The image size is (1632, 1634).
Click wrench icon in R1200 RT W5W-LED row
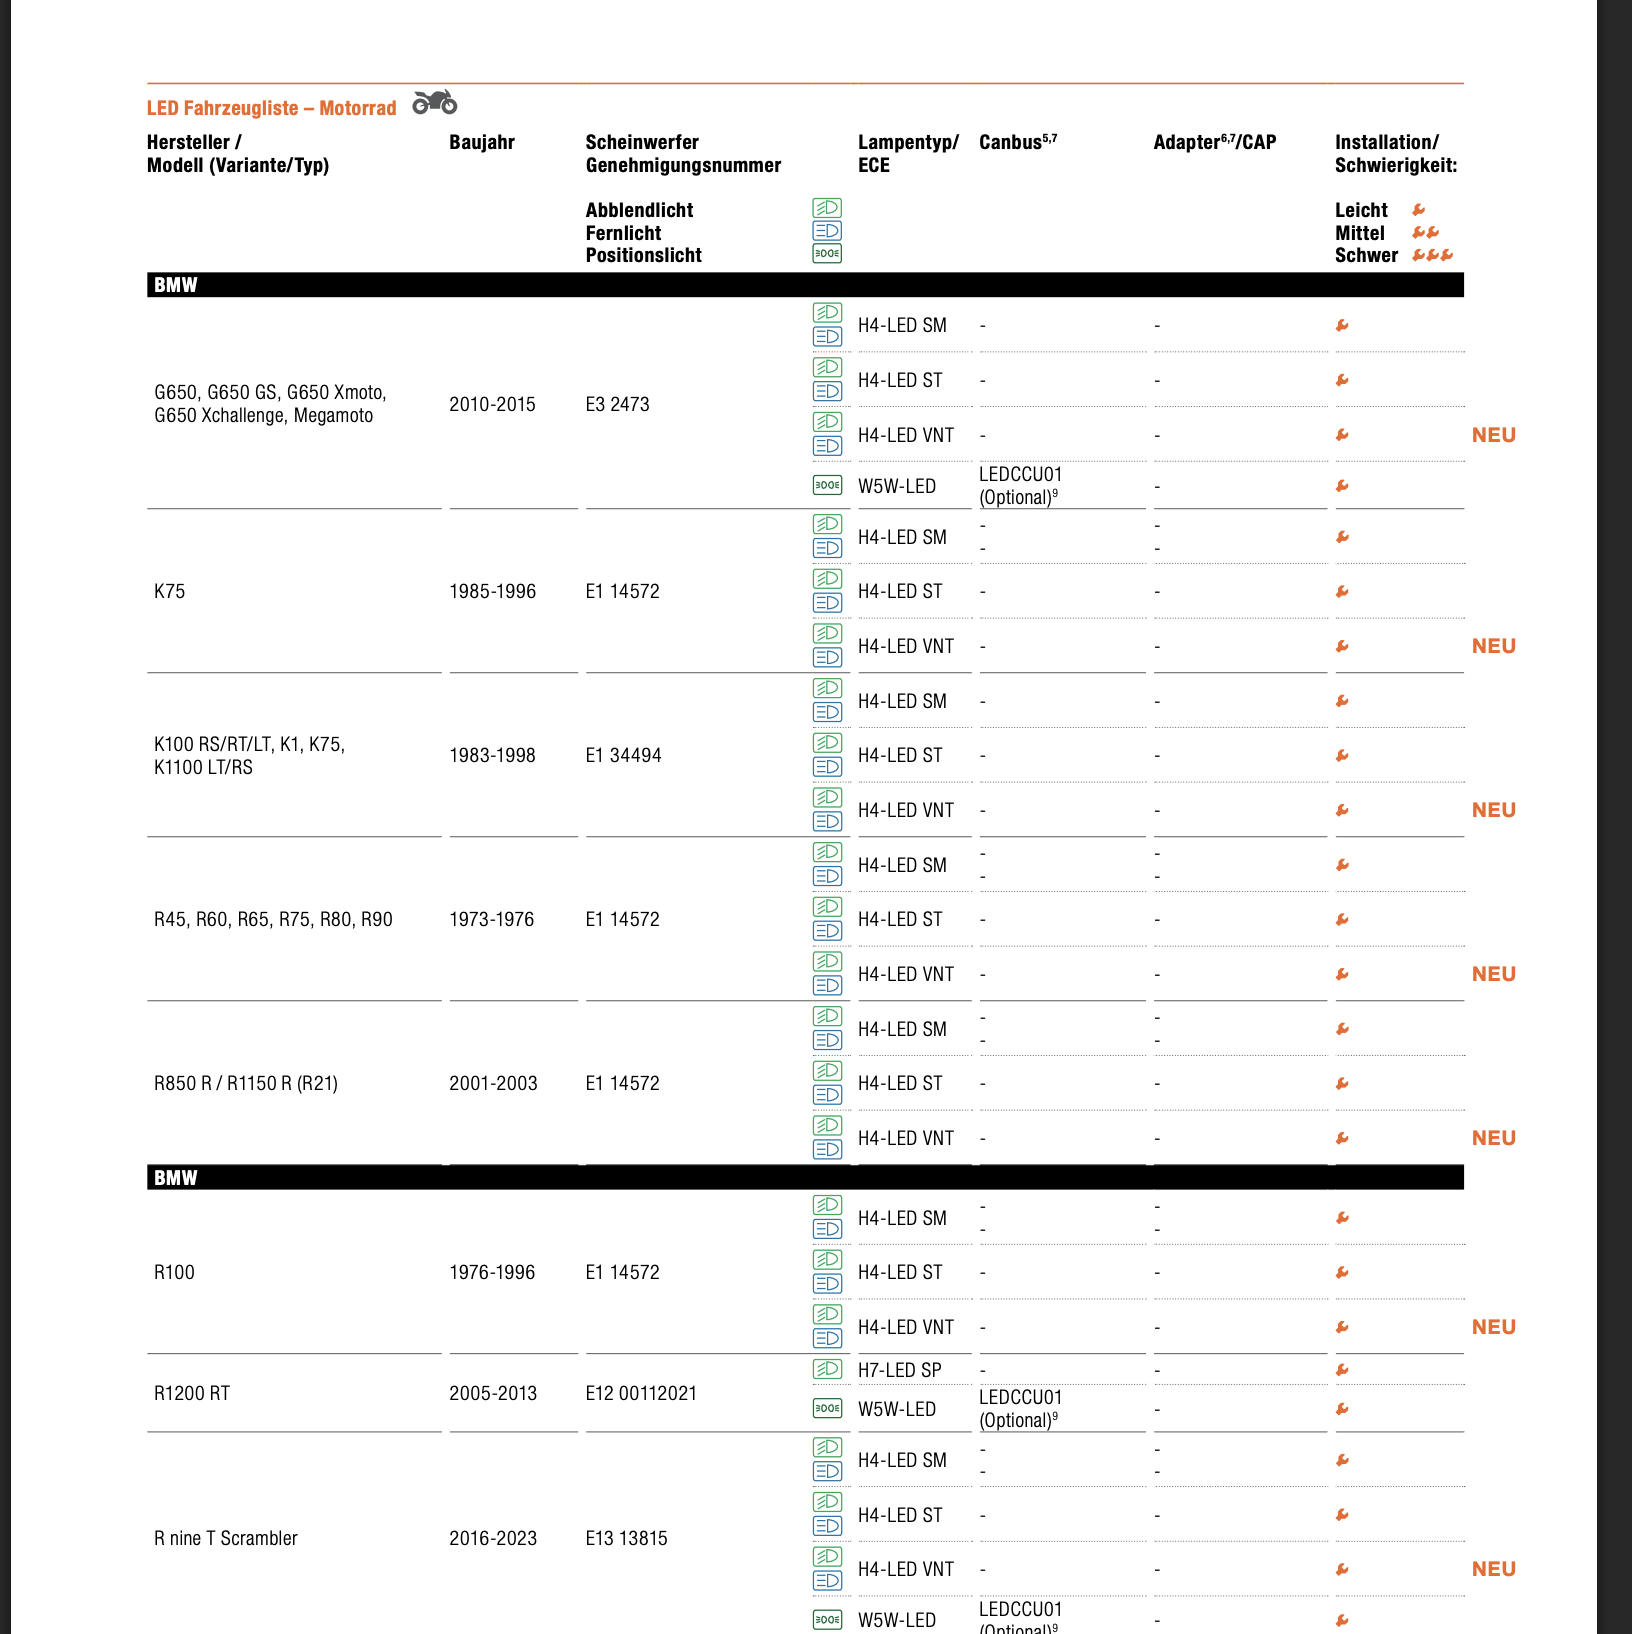[x=1342, y=1409]
